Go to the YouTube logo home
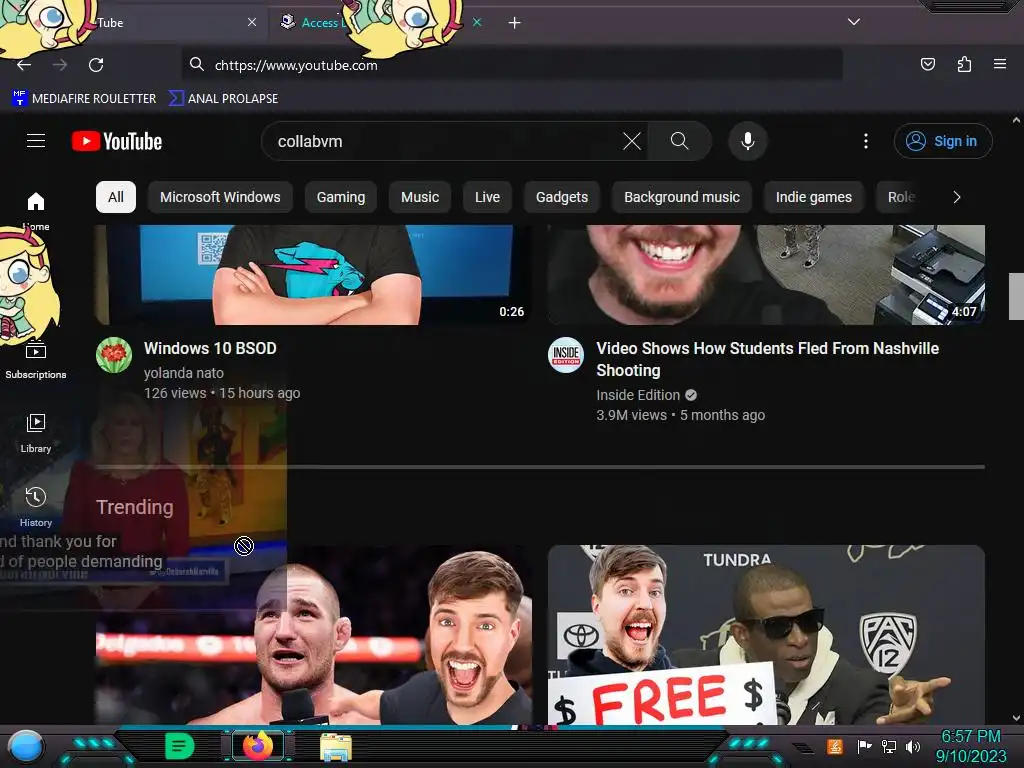Screen dimensions: 1024x768 [x=117, y=141]
